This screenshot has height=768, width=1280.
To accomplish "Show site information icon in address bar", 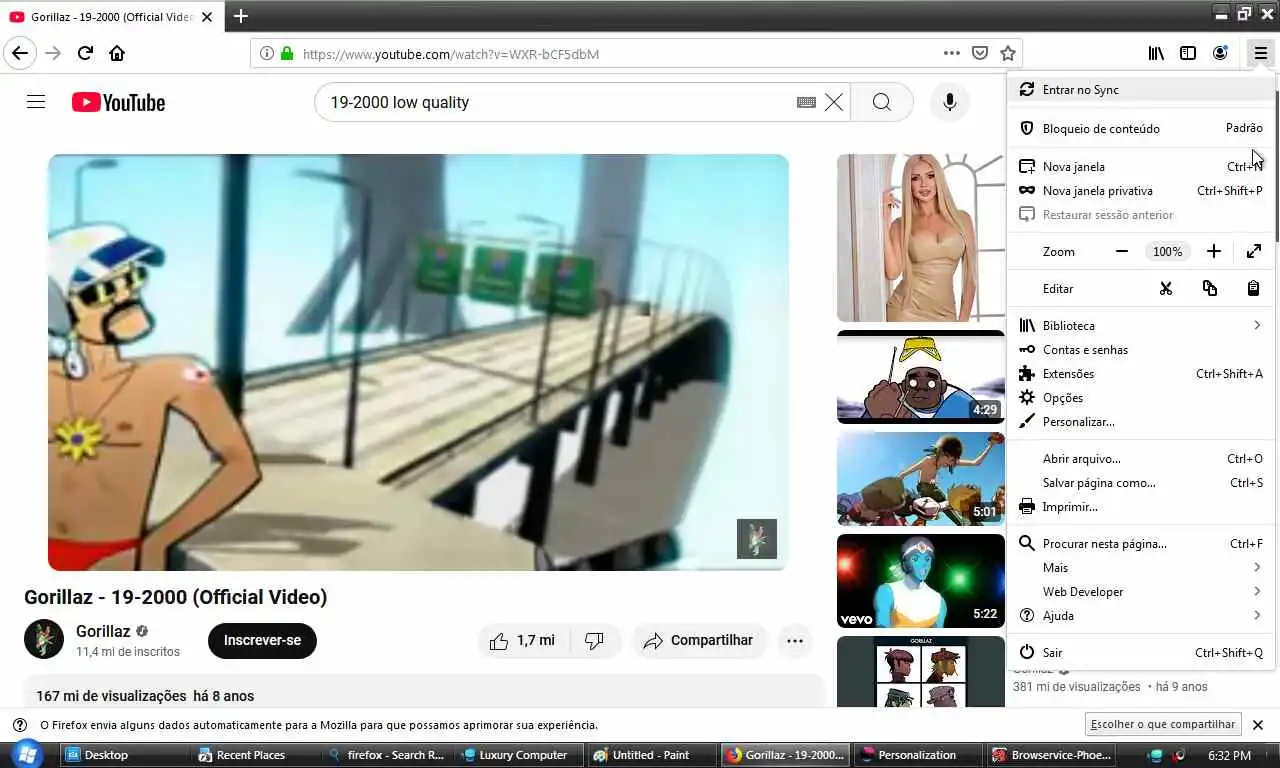I will [x=266, y=53].
